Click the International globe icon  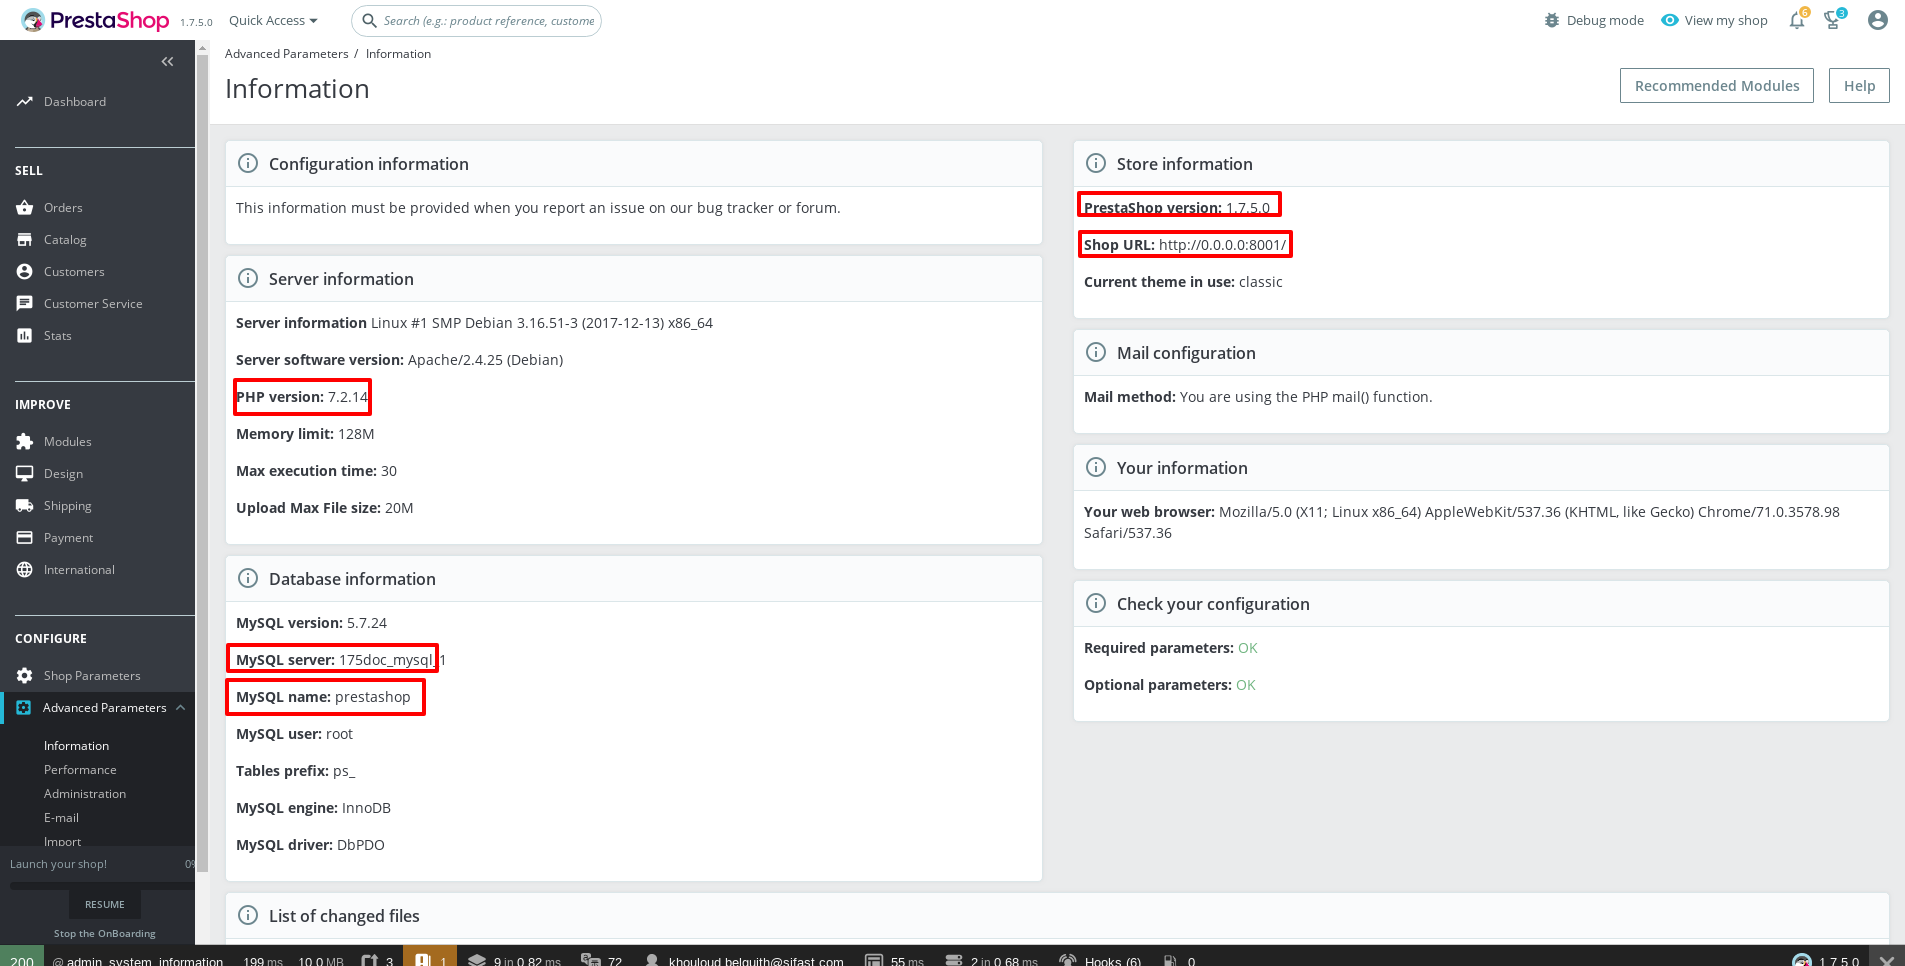[x=25, y=570]
